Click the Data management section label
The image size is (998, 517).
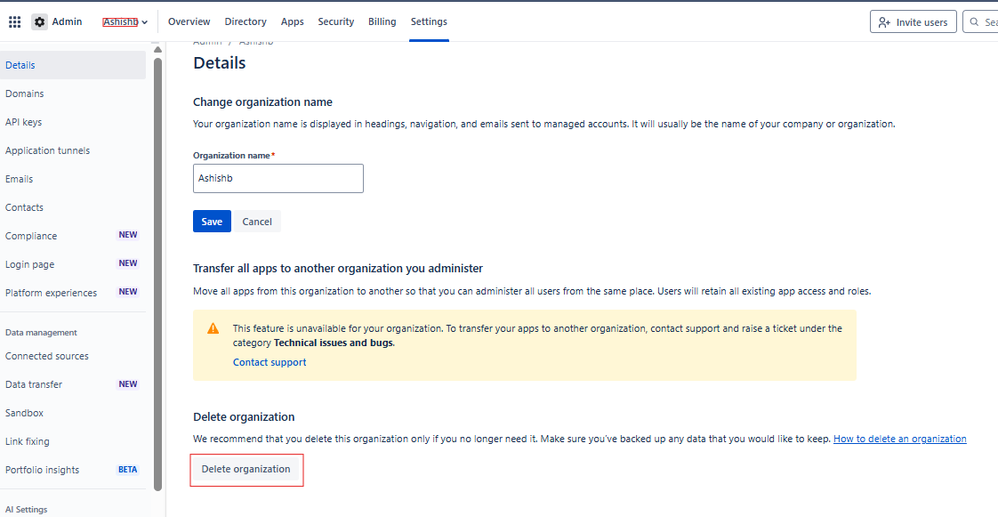pos(41,332)
